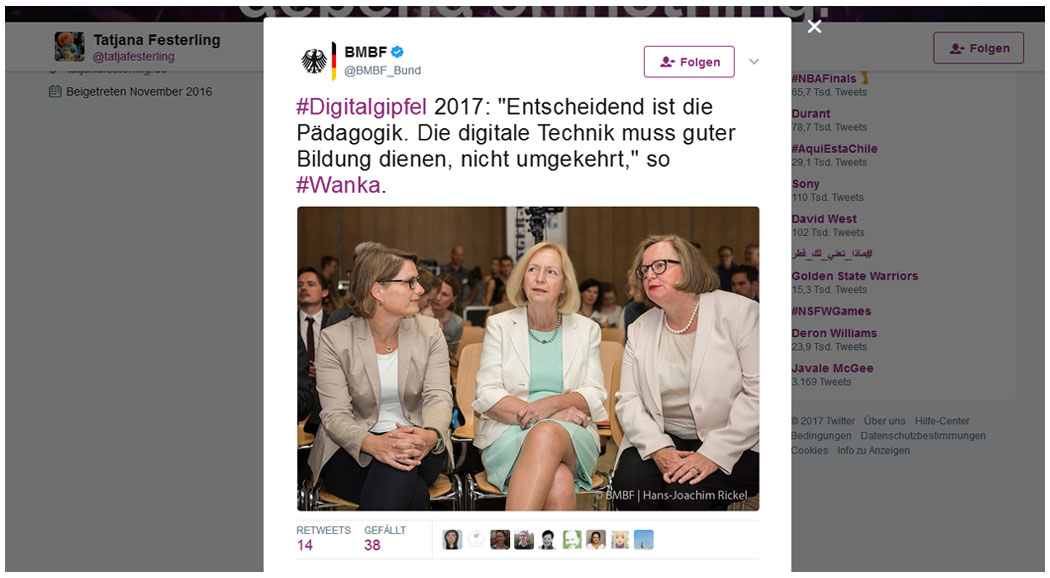Image resolution: width=1050 pixels, height=578 pixels.
Task: Follow BMBF with the Folgen button
Action: [x=689, y=62]
